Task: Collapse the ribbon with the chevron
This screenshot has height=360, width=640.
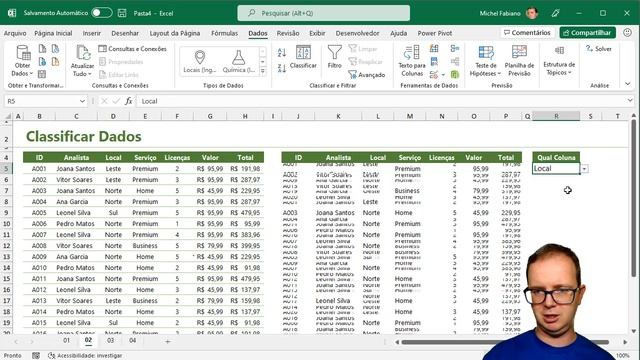Action: click(627, 84)
